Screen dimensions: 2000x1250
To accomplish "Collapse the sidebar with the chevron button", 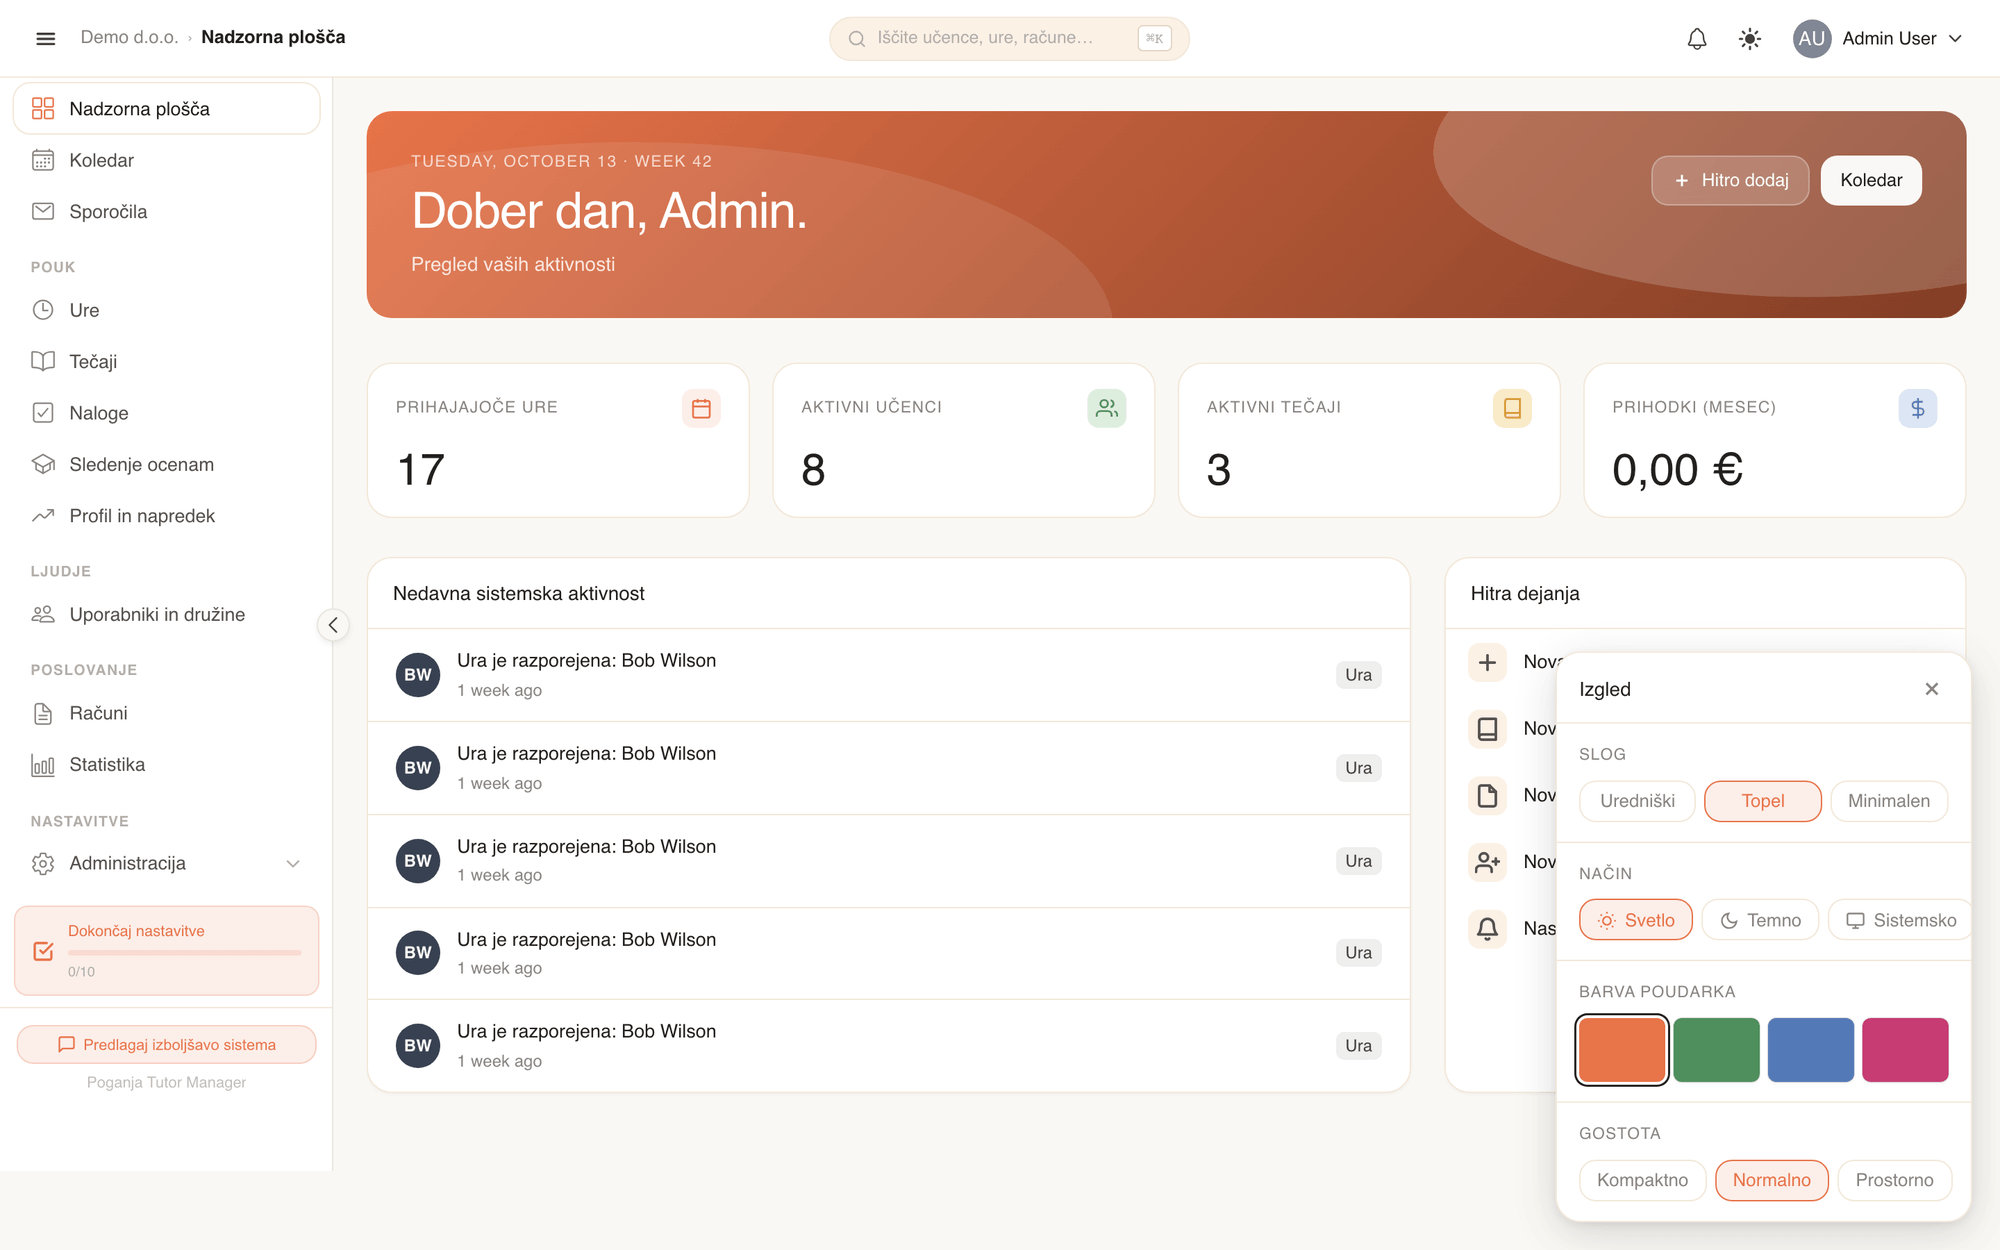I will 333,625.
